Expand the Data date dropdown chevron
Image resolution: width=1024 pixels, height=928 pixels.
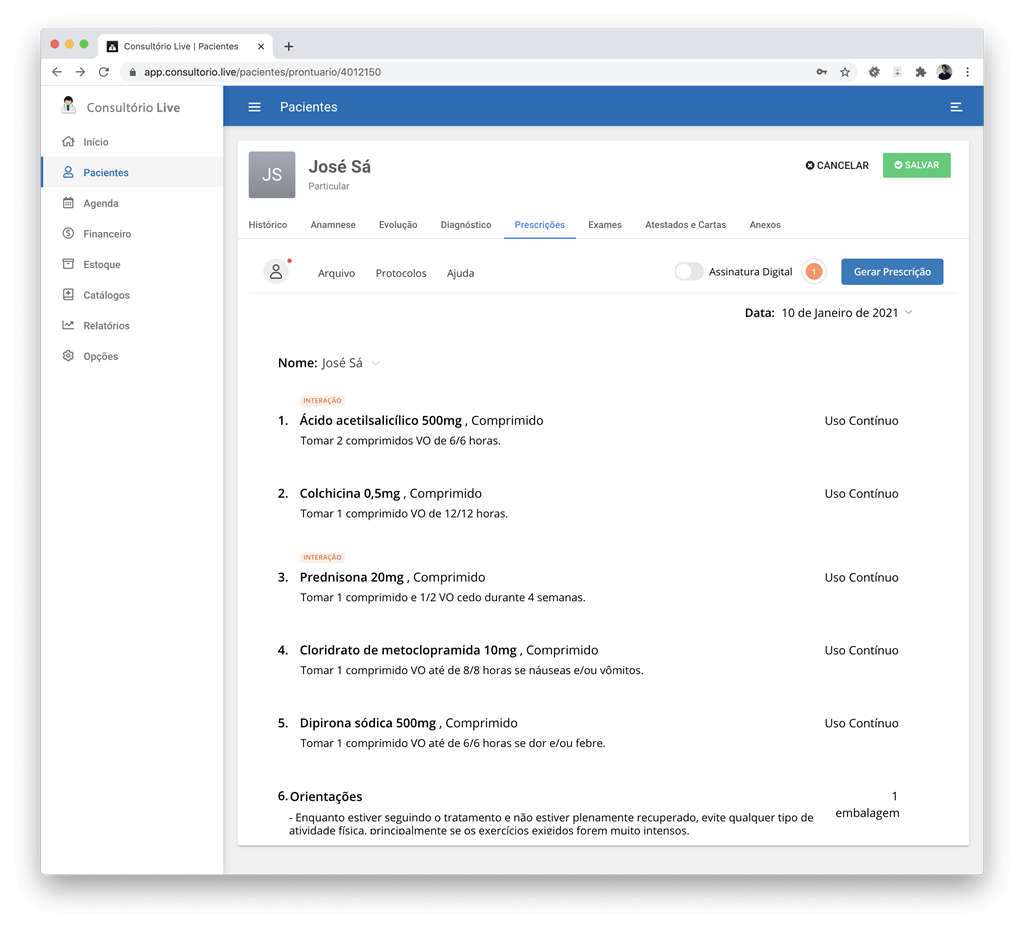point(908,312)
